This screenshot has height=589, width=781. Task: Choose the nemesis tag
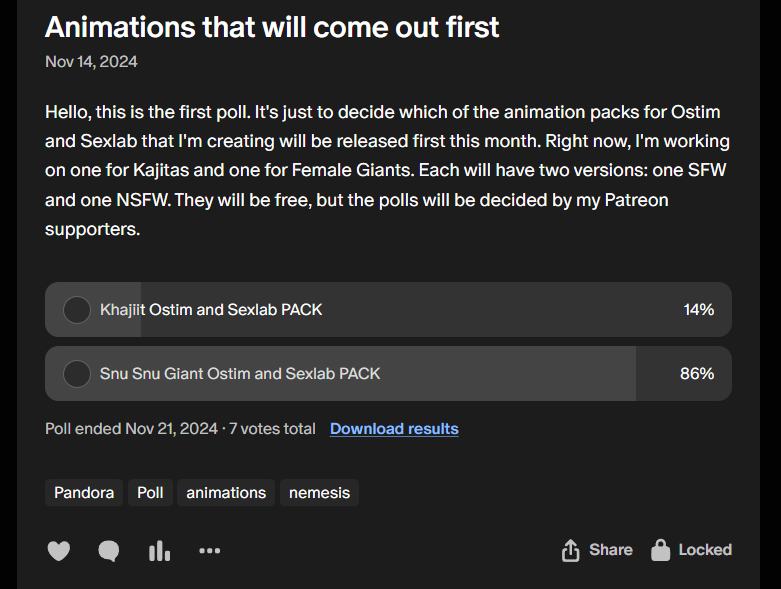pyautogui.click(x=319, y=492)
